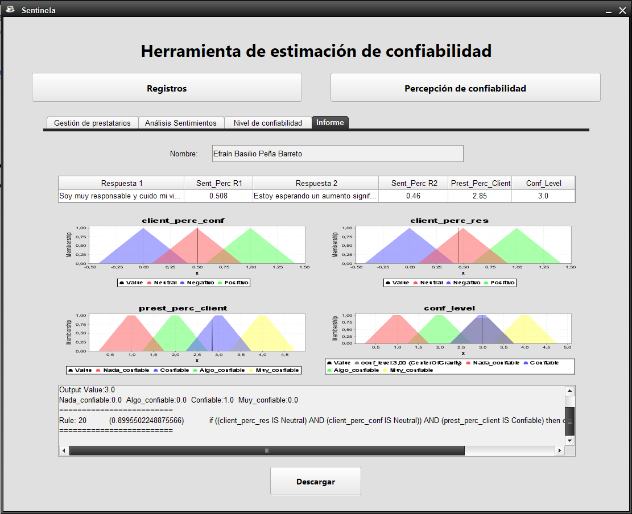Select the Prest_Perc_Client value 2.85 cell

point(481,197)
